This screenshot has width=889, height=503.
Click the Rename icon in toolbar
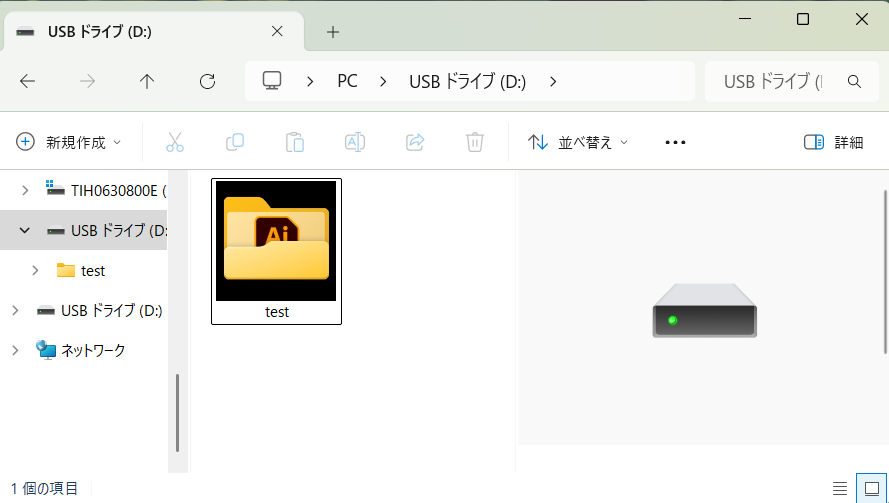click(x=355, y=142)
